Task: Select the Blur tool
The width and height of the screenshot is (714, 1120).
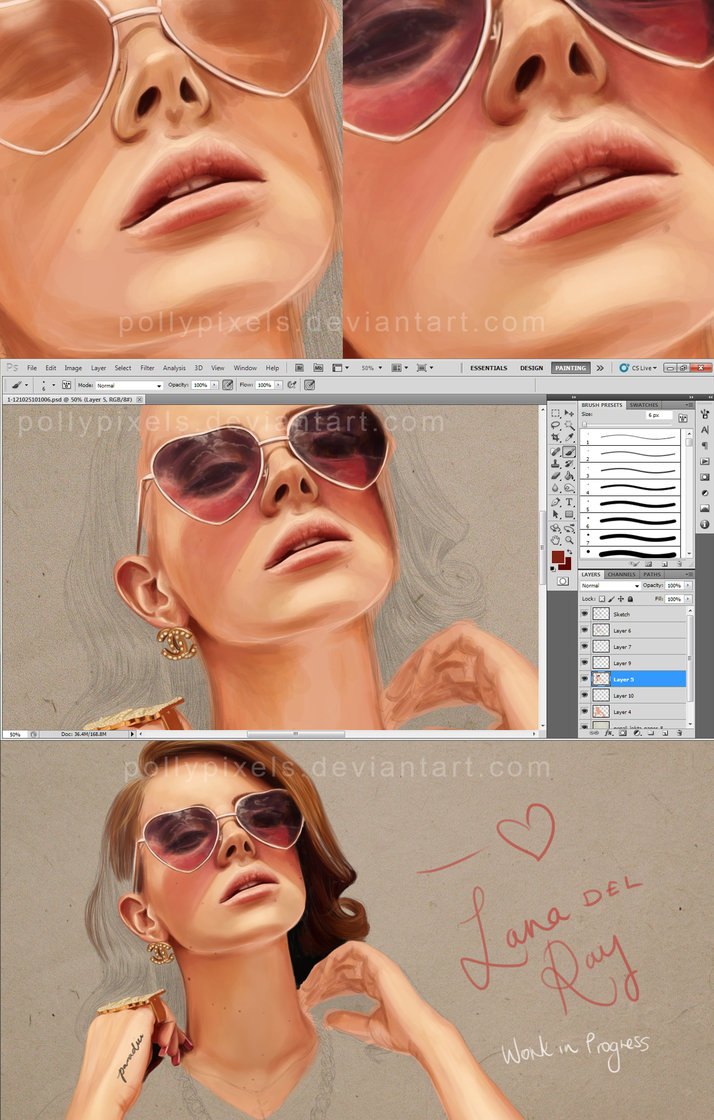Action: [555, 489]
